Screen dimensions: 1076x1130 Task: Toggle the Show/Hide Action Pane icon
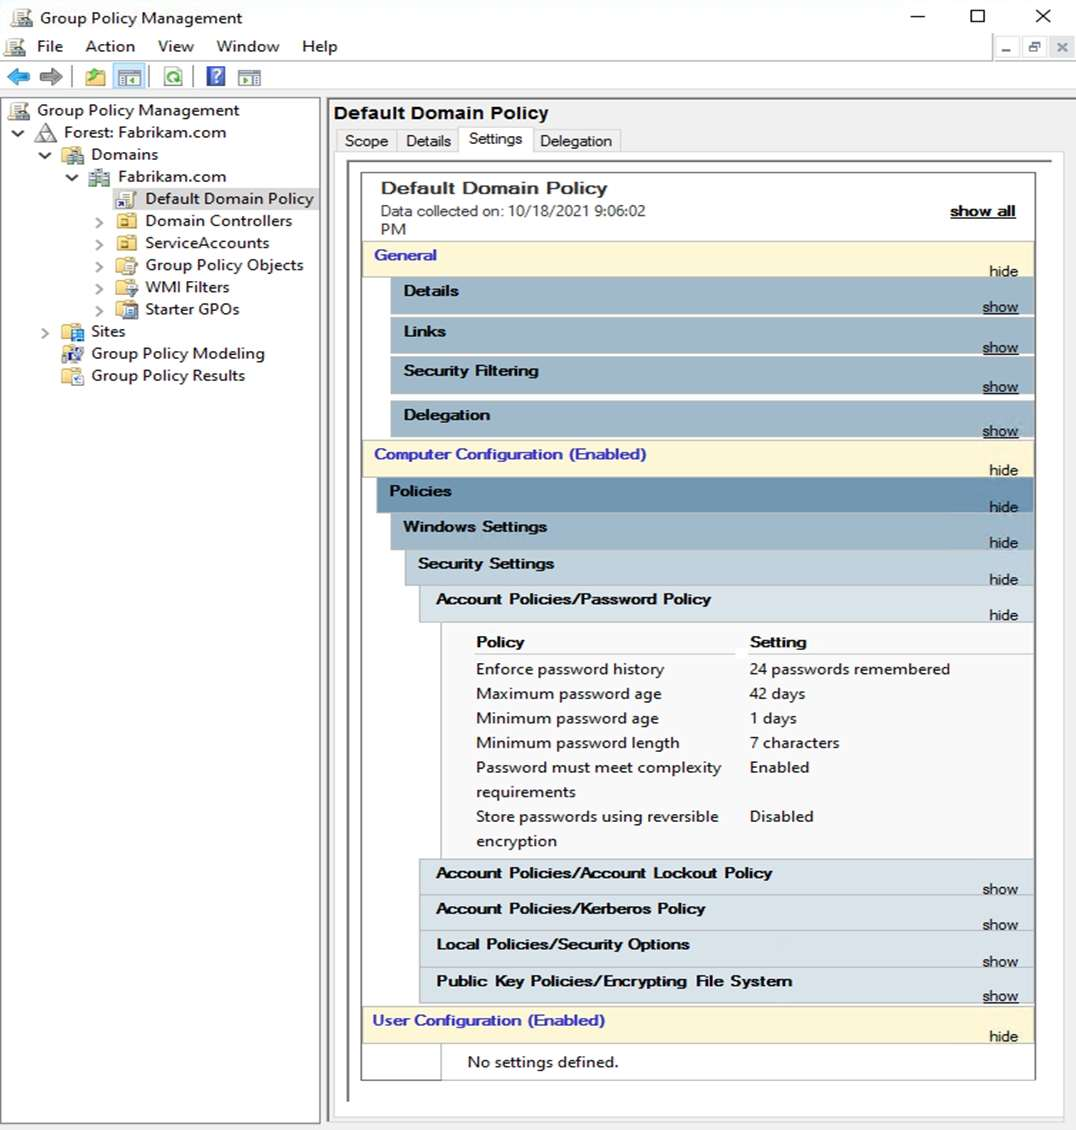[x=249, y=77]
